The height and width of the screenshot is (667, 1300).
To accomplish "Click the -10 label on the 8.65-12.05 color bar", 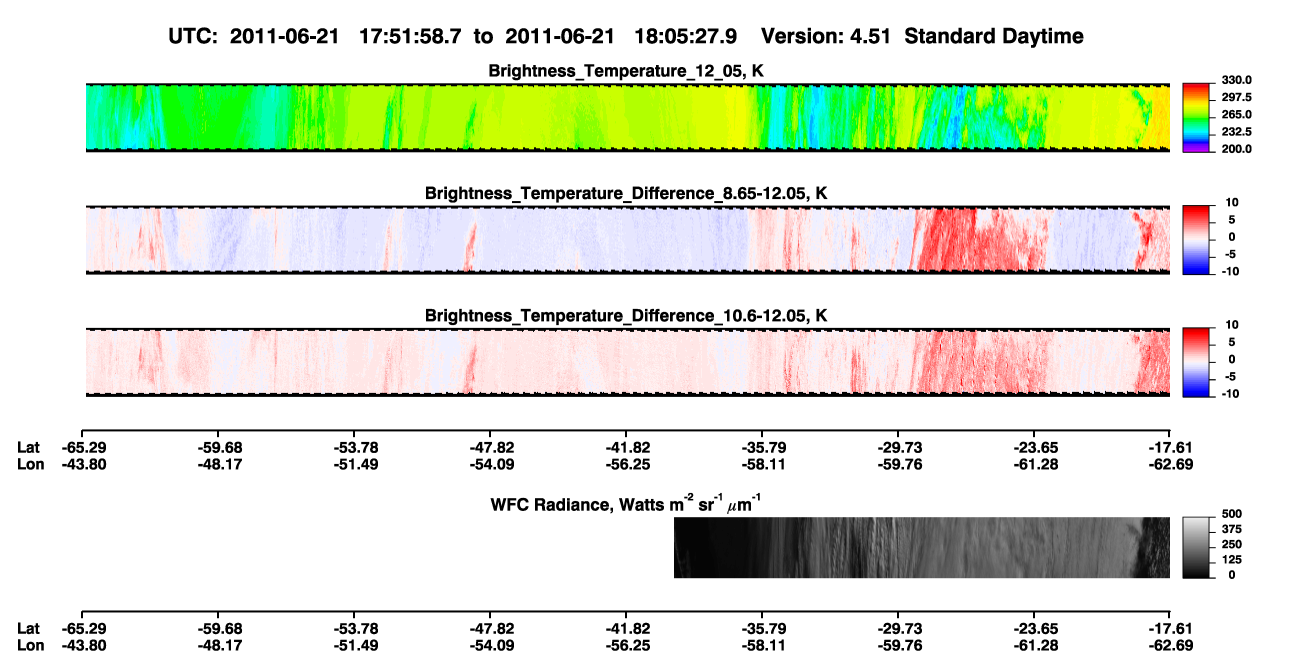I will (1231, 272).
